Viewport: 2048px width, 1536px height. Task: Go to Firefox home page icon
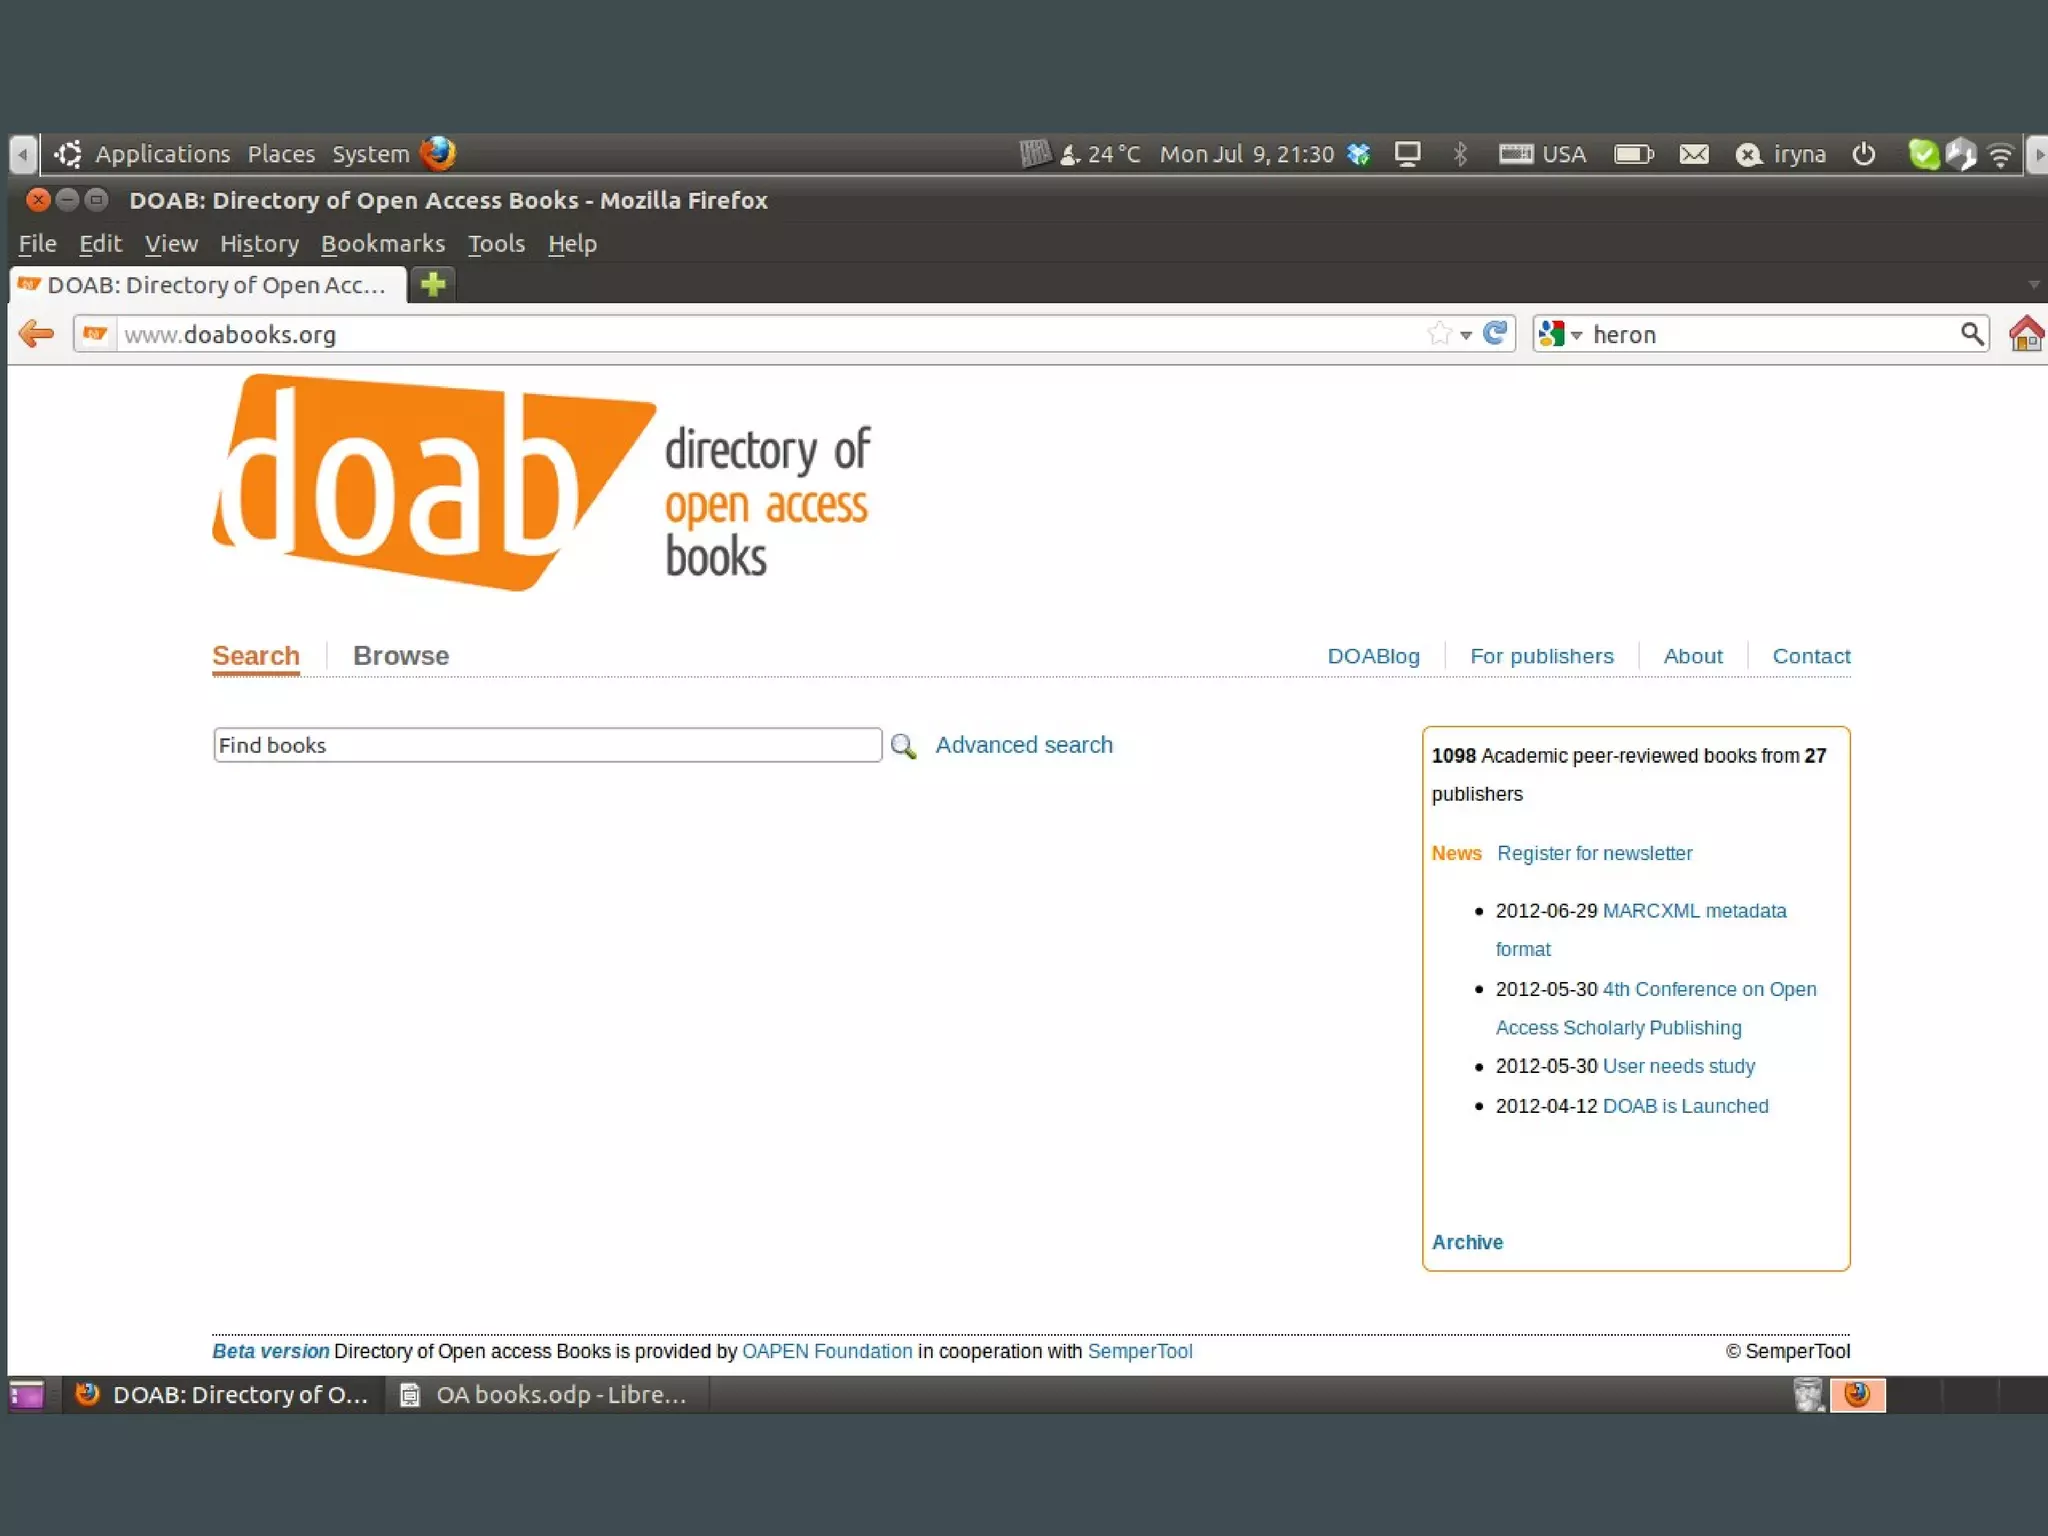coord(2026,333)
